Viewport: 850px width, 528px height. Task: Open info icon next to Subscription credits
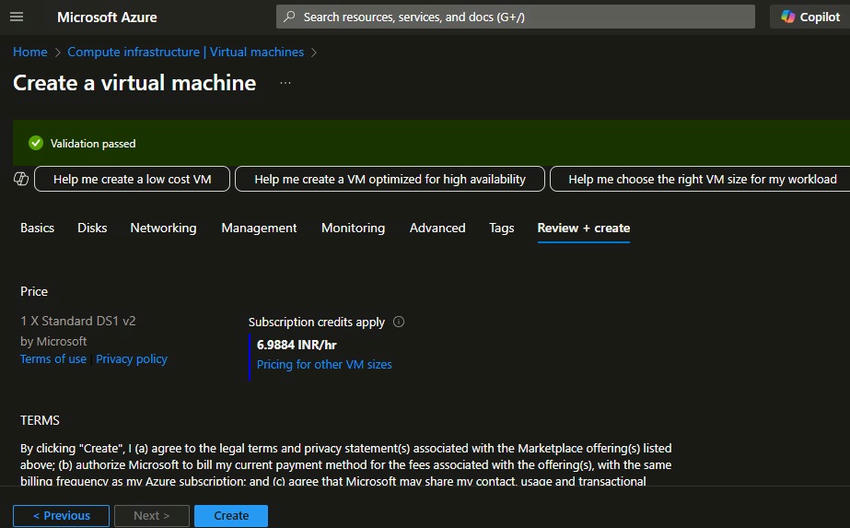pyautogui.click(x=398, y=321)
